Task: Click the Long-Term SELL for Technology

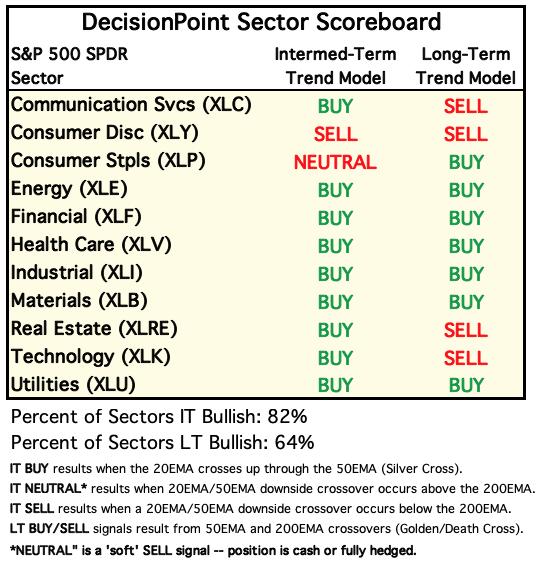Action: point(466,358)
